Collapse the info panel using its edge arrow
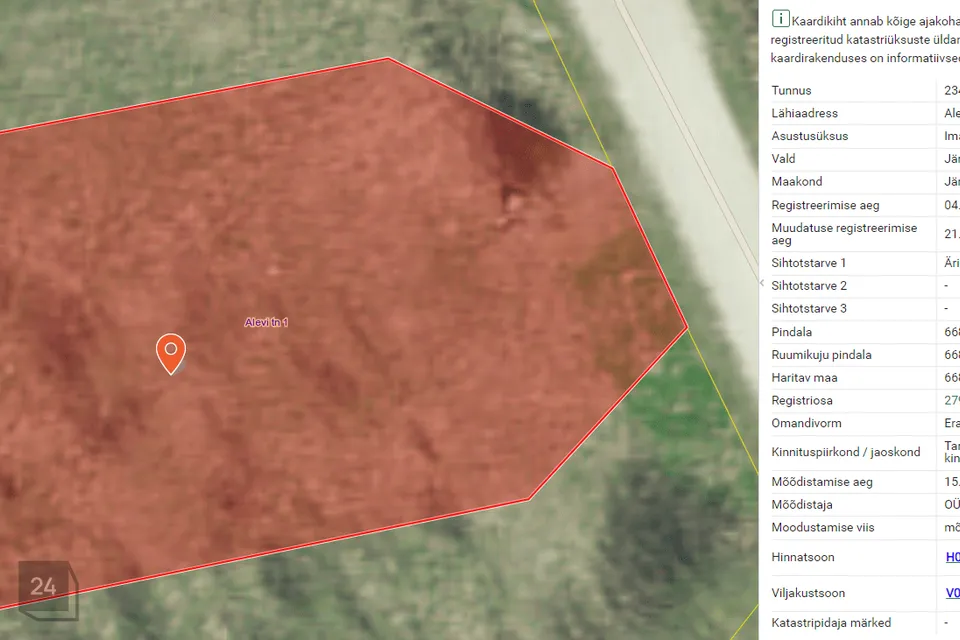Screen dimensions: 960x640 (x=761, y=283)
